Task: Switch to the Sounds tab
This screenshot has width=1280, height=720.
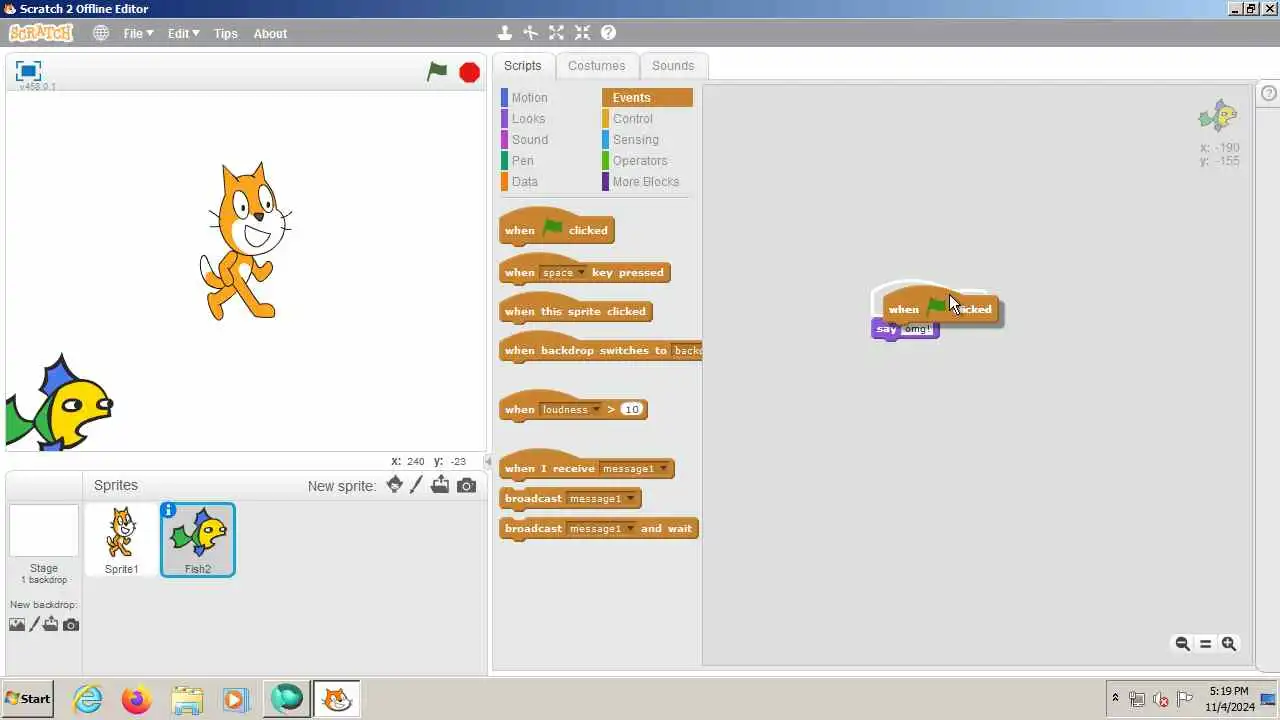Action: (x=673, y=65)
